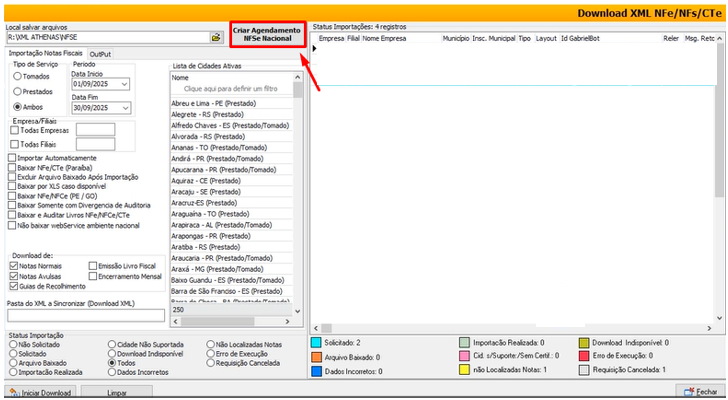Switch to the Importação Notas Fiscais tab
The image size is (728, 400).
click(x=45, y=53)
